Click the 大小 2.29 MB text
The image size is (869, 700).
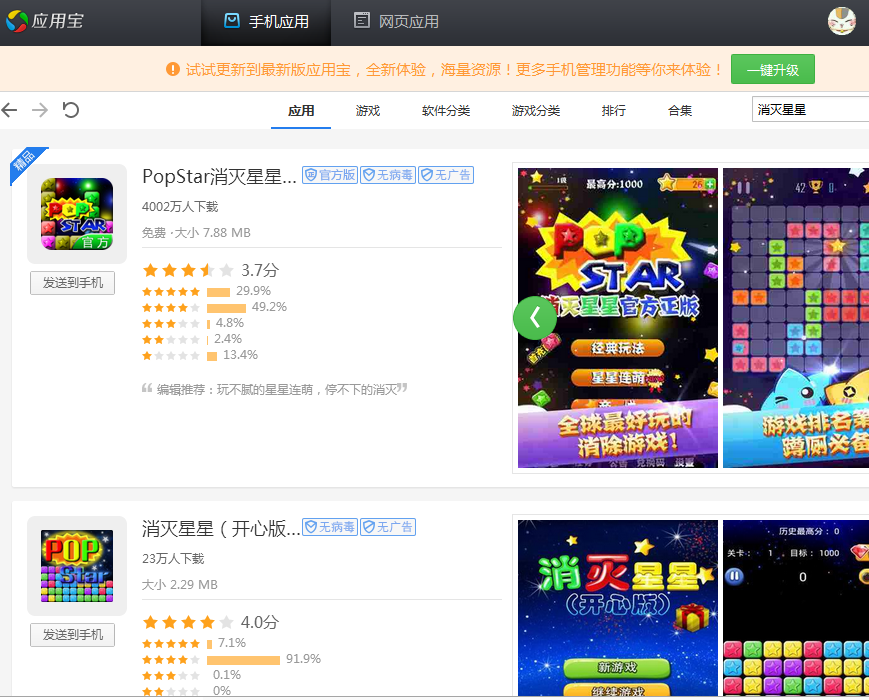coord(180,585)
